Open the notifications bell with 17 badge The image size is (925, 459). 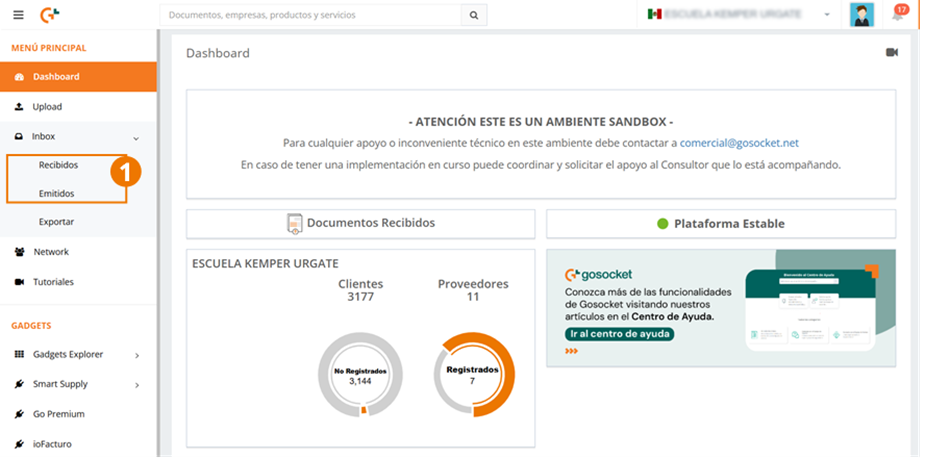(x=898, y=14)
